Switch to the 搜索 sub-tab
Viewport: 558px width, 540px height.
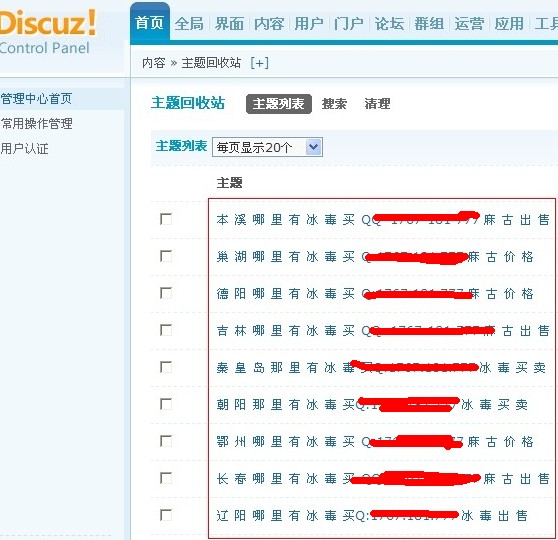click(x=334, y=104)
